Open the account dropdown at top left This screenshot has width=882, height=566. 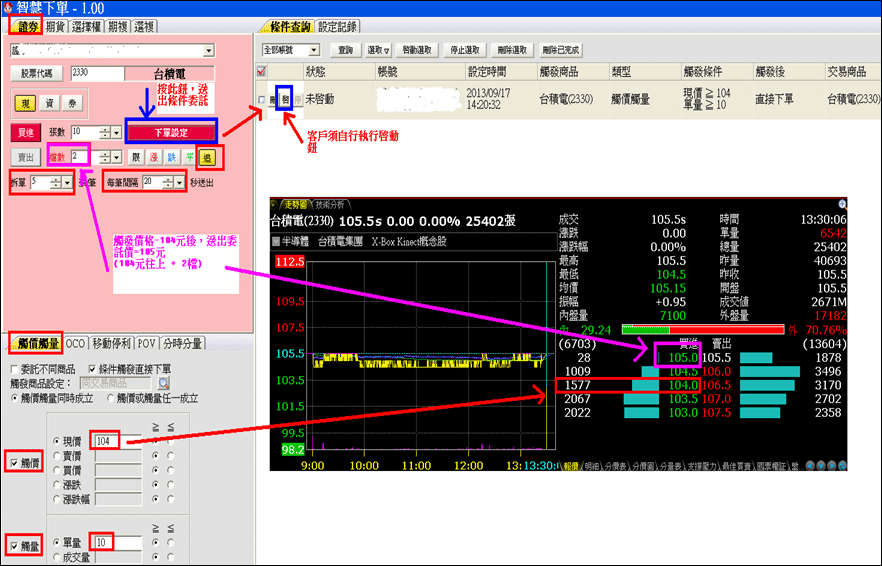[x=209, y=51]
